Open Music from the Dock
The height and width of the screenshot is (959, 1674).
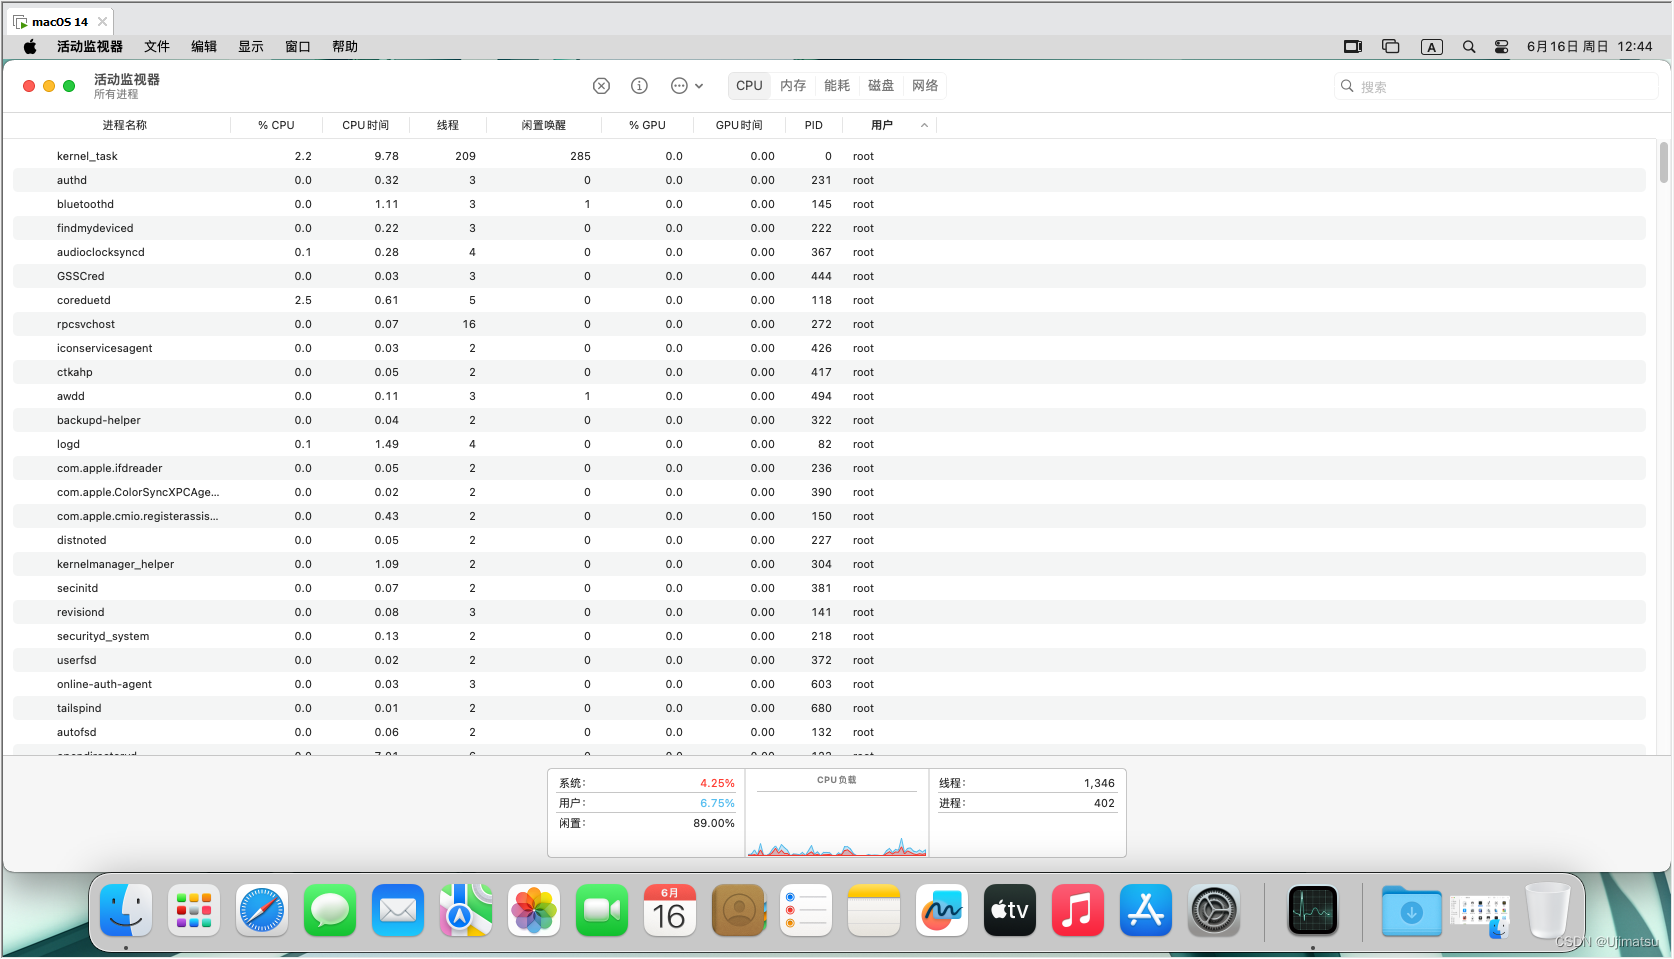pos(1078,910)
